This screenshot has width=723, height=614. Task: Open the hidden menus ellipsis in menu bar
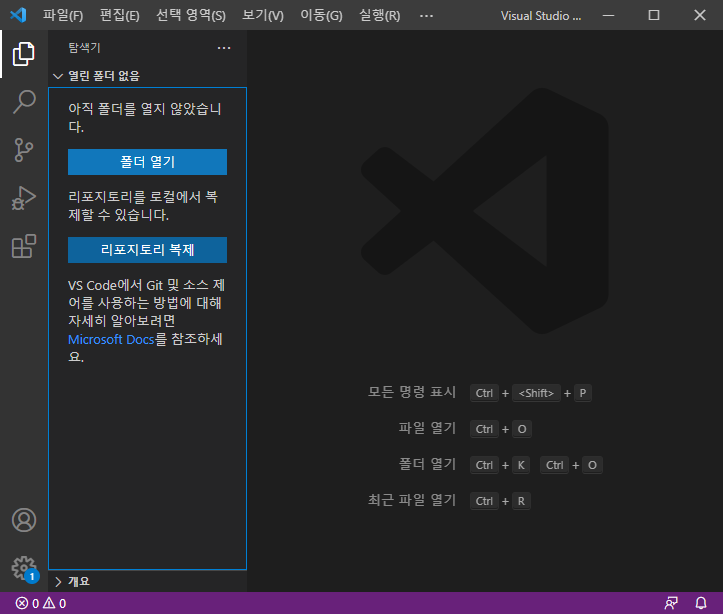[x=427, y=16]
